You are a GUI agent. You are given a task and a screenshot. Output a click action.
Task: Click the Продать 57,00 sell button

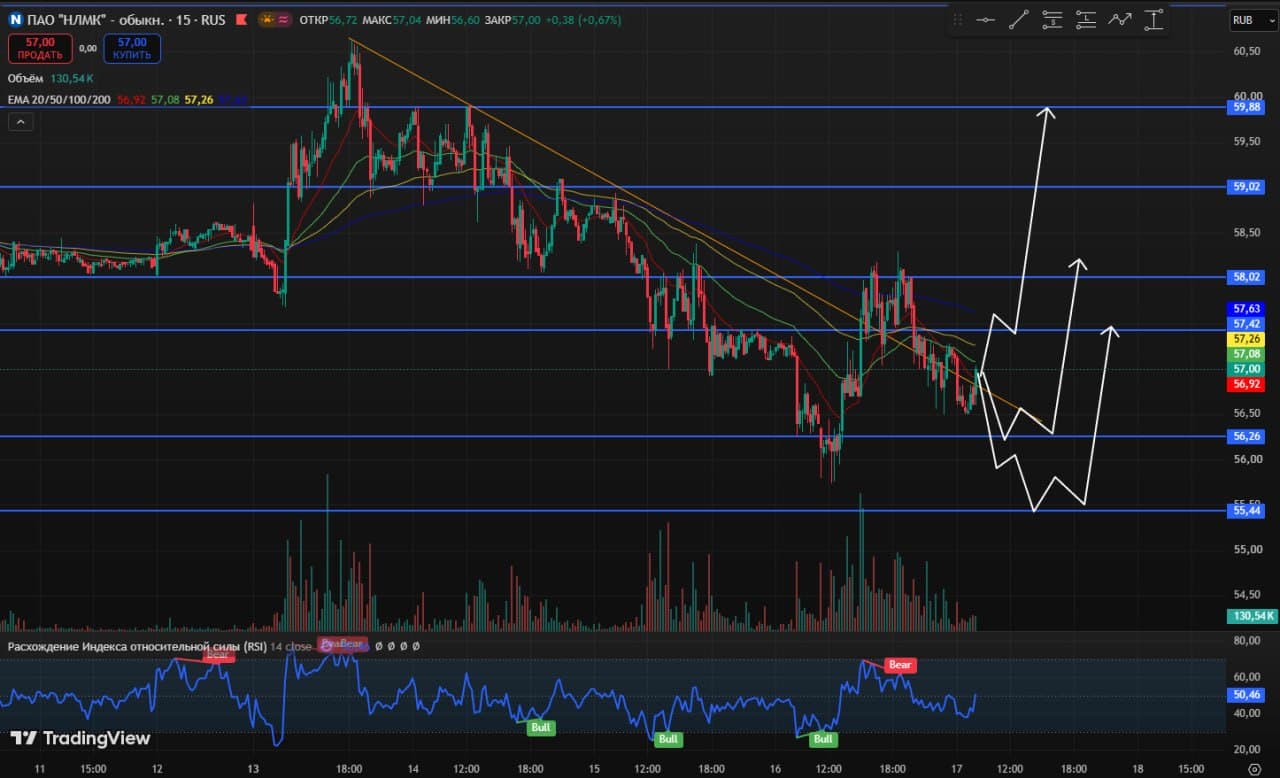[40, 48]
